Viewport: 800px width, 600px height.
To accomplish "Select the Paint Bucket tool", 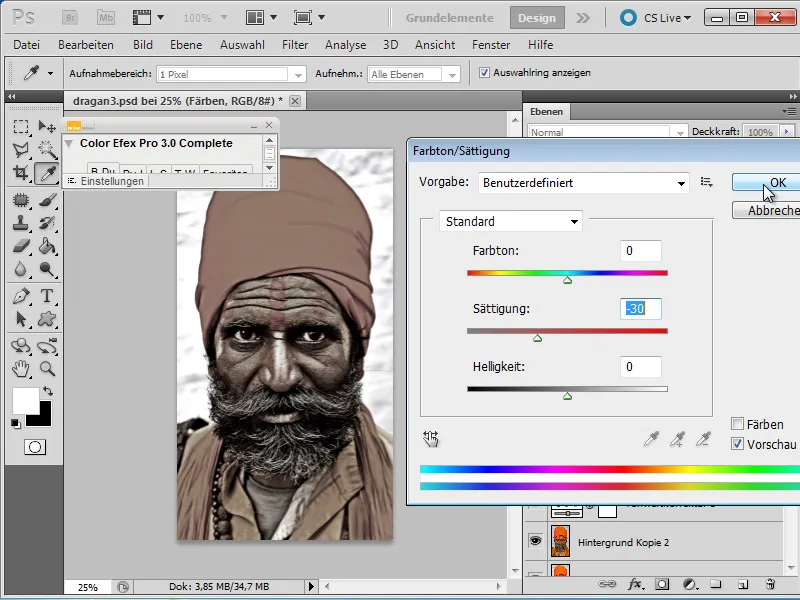I will pyautogui.click(x=47, y=246).
